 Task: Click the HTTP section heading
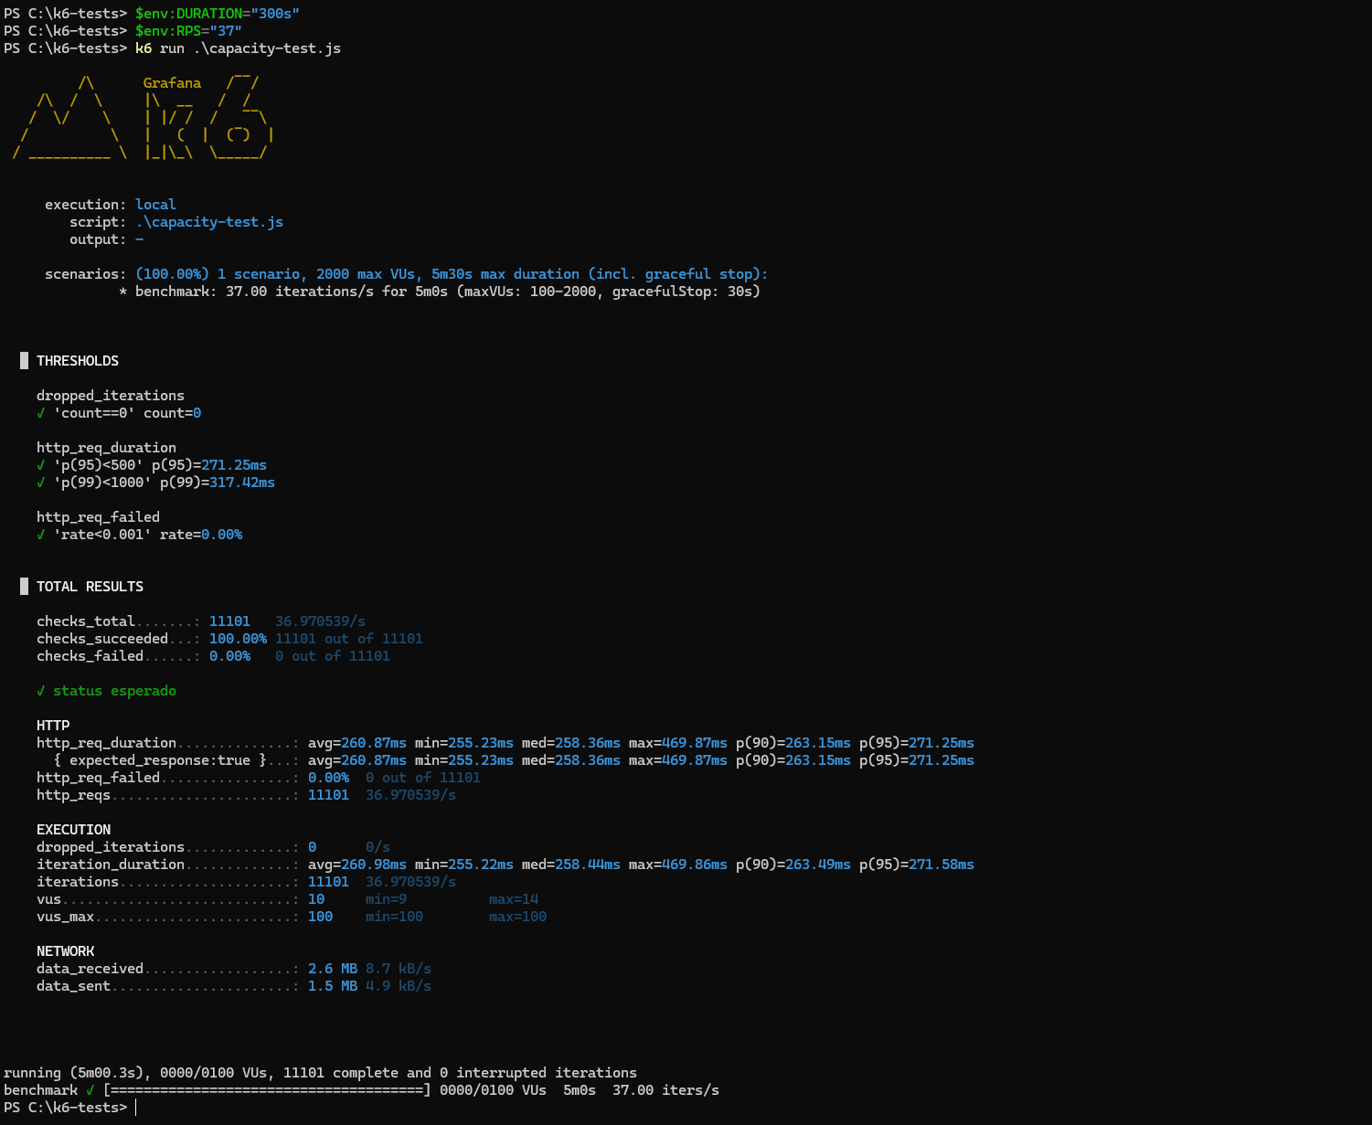coord(53,726)
